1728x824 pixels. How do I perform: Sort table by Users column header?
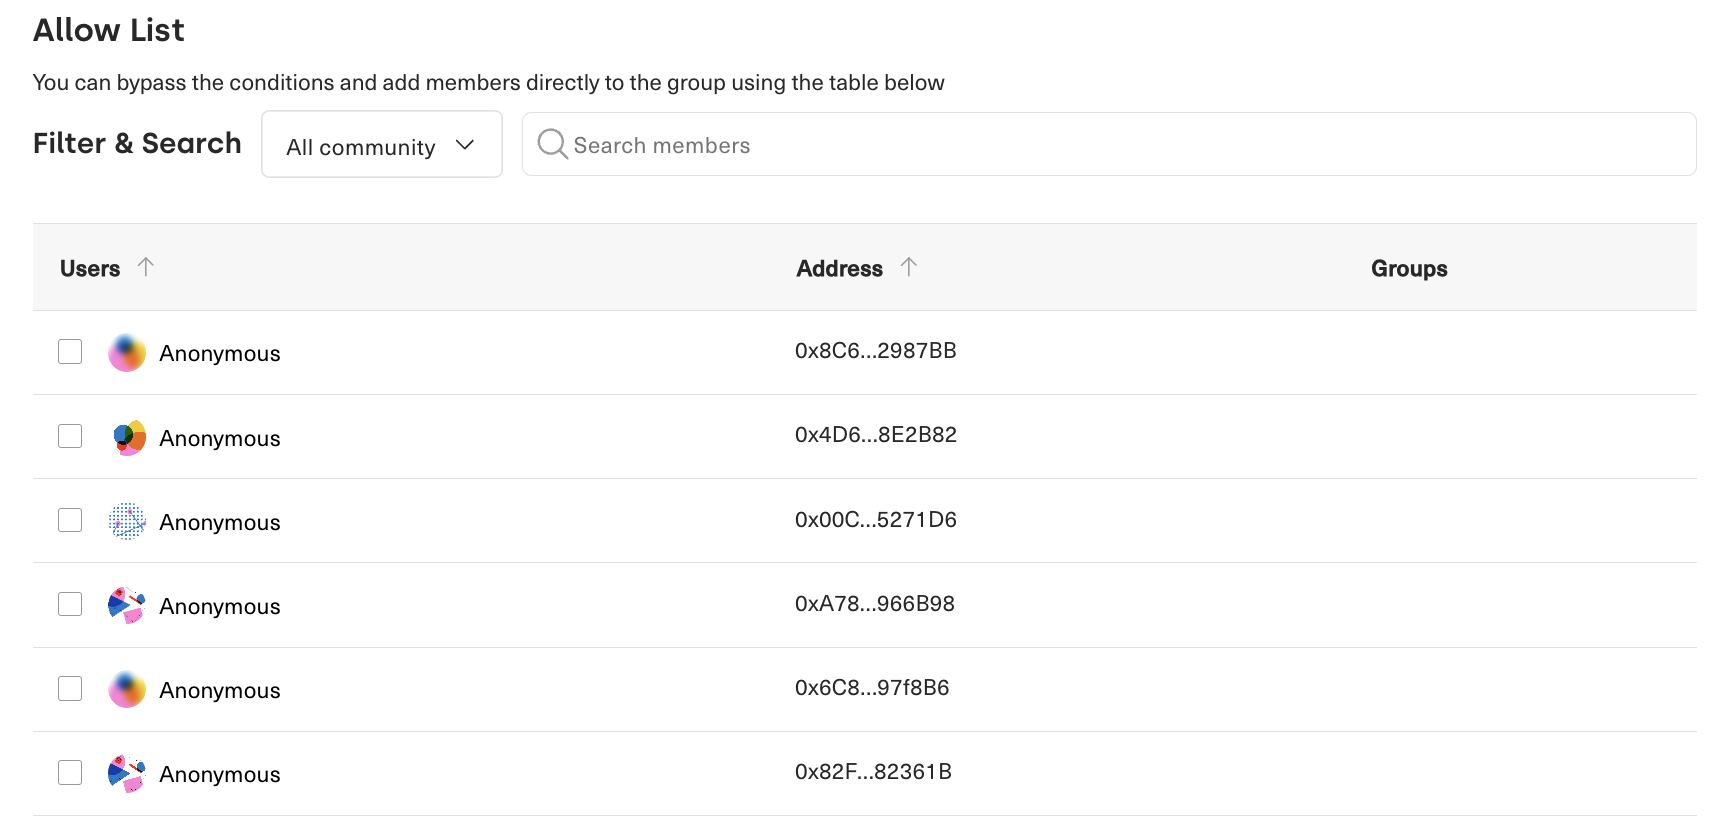90,269
